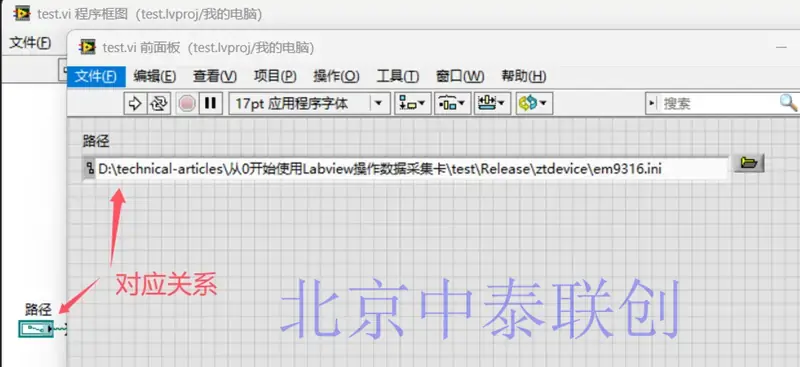Open 文件(F) menu in block diagram window
This screenshot has width=800, height=367.
pyautogui.click(x=31, y=43)
